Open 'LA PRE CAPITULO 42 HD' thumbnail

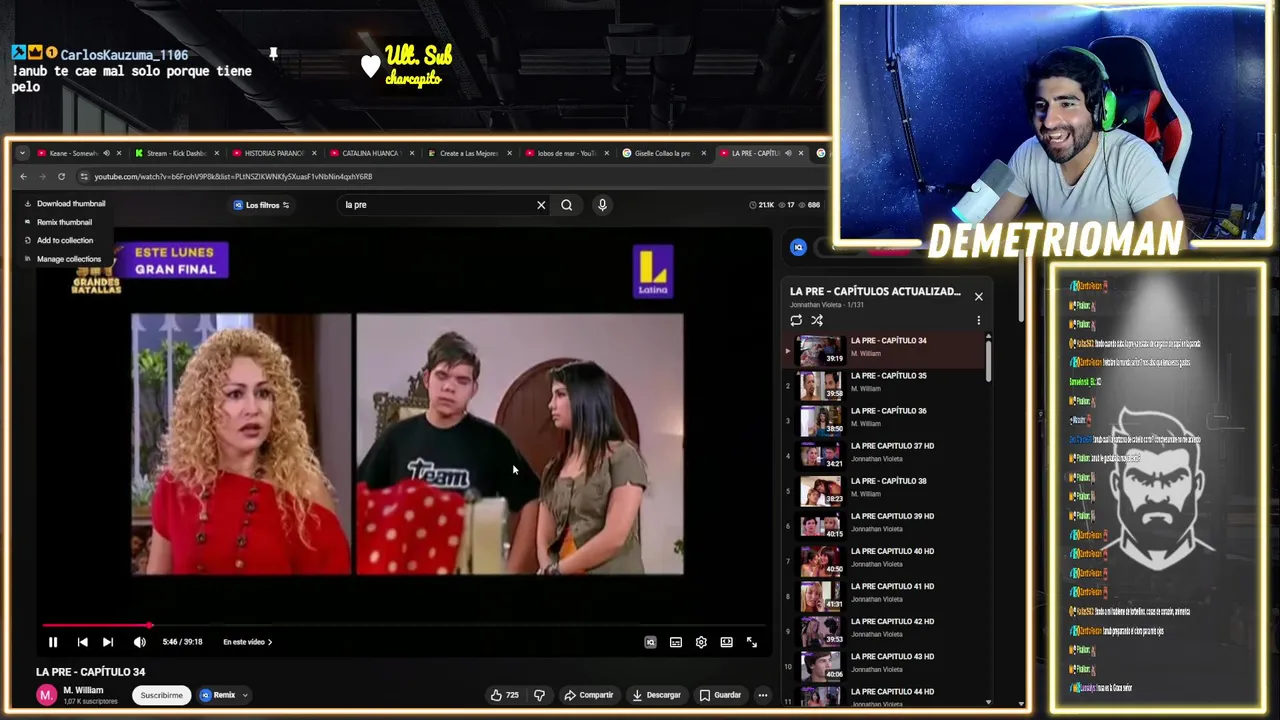pos(821,631)
